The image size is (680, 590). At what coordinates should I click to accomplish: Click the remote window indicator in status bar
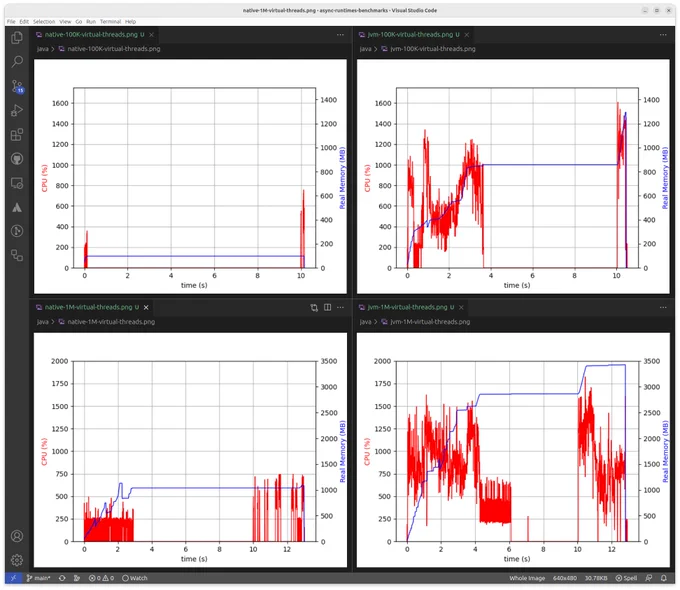13,578
